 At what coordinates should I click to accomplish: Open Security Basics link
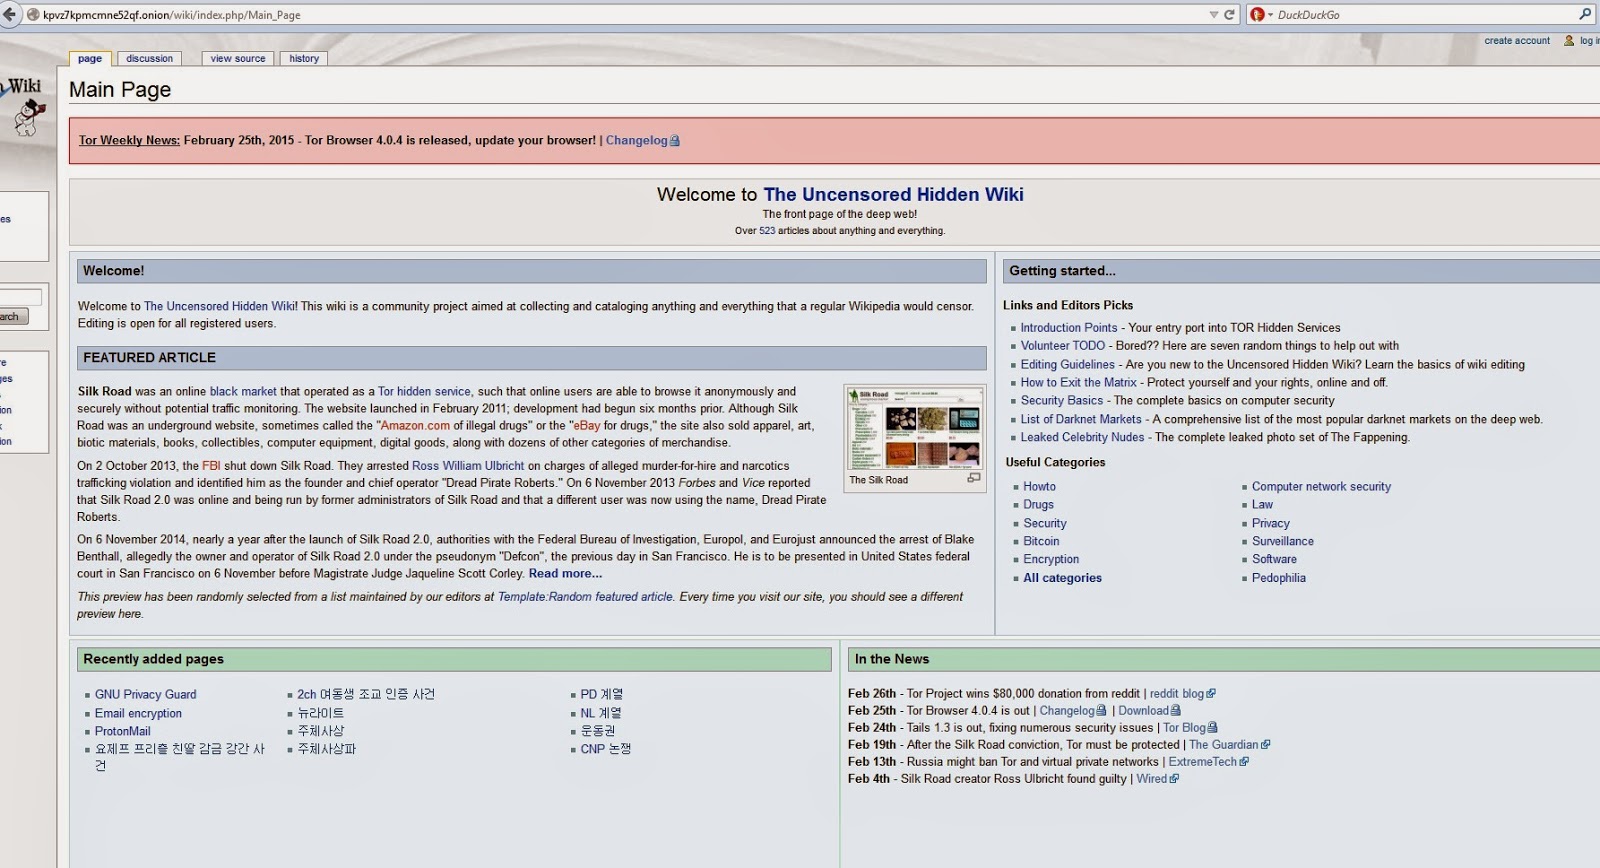click(x=1061, y=401)
